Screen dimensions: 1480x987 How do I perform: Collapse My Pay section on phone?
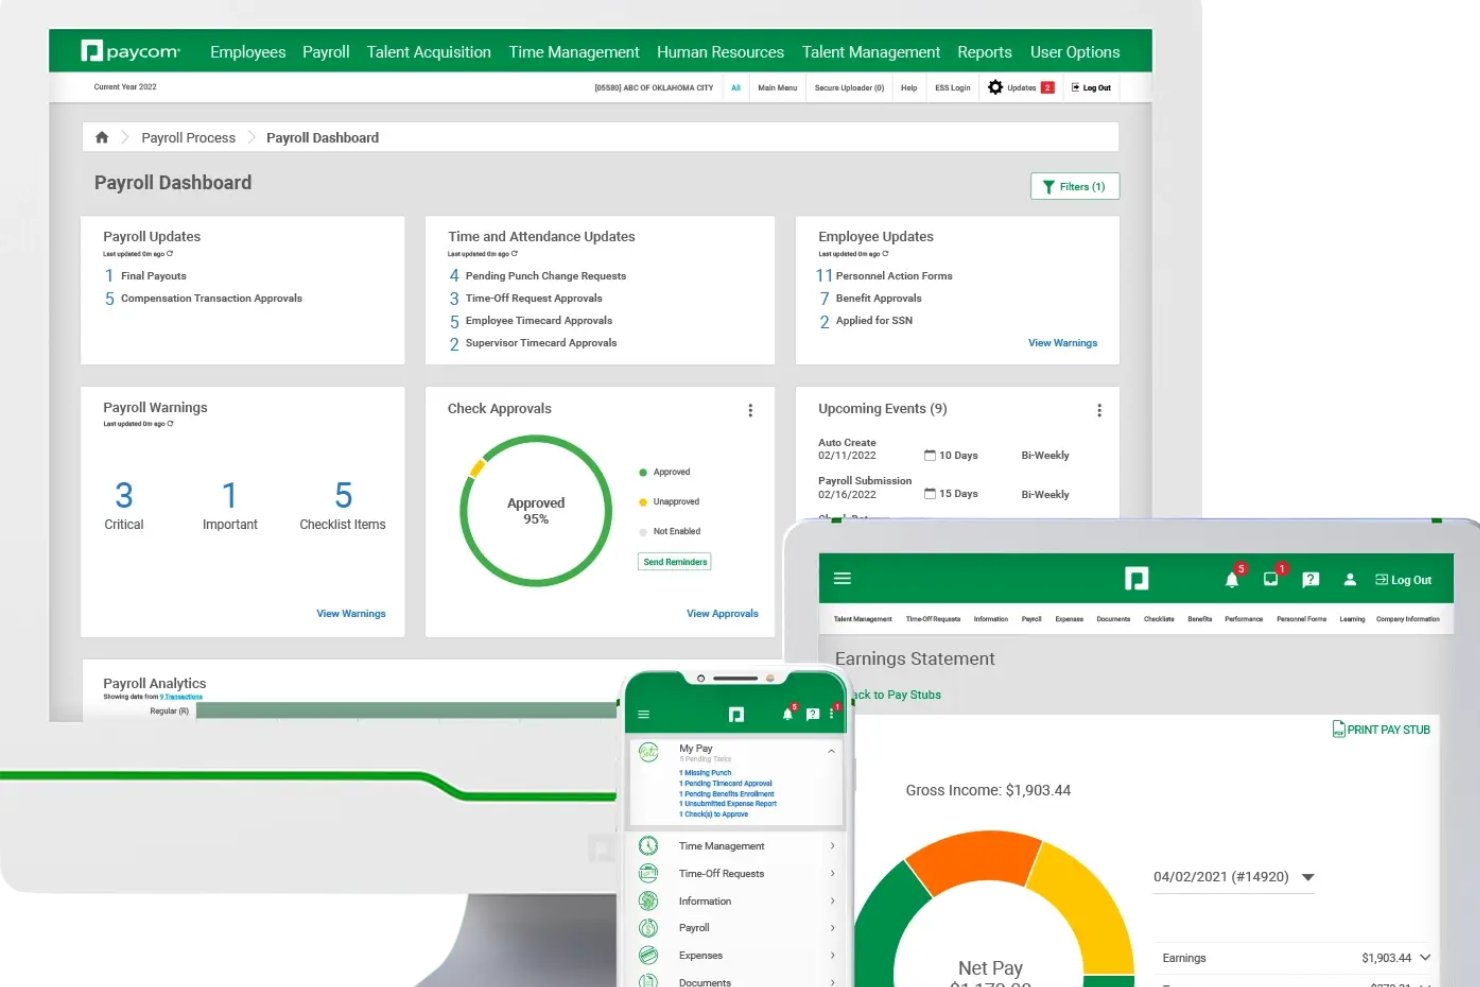(831, 750)
